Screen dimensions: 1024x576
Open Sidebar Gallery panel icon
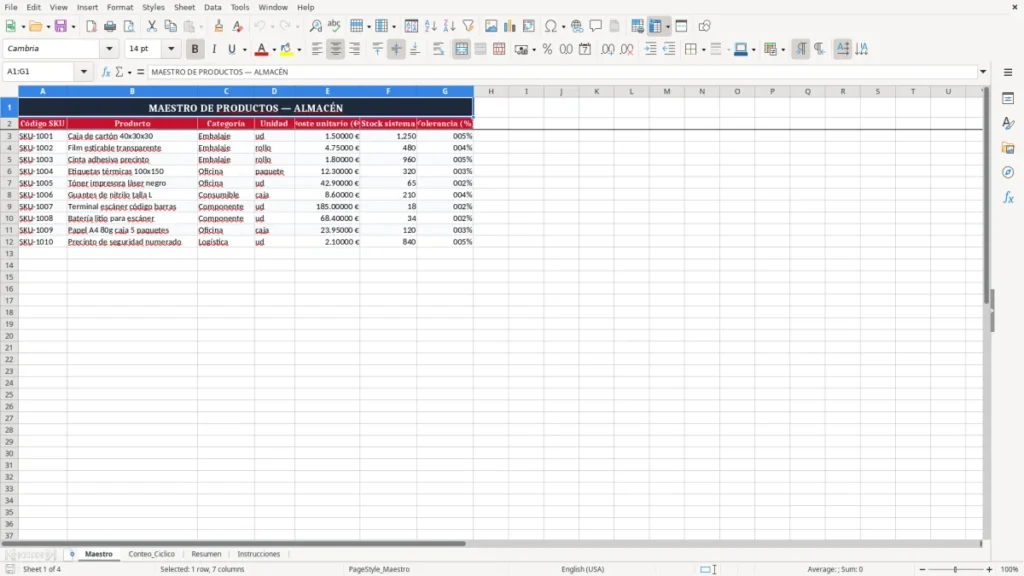pos(1008,148)
